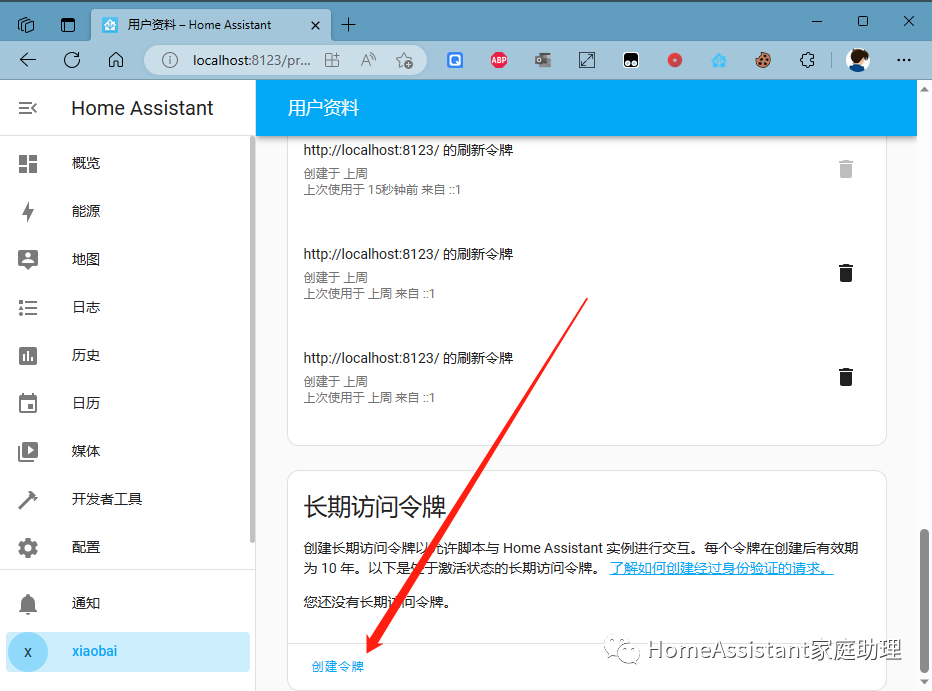Reload the page with the refresh icon
932x691 pixels.
[x=72, y=59]
